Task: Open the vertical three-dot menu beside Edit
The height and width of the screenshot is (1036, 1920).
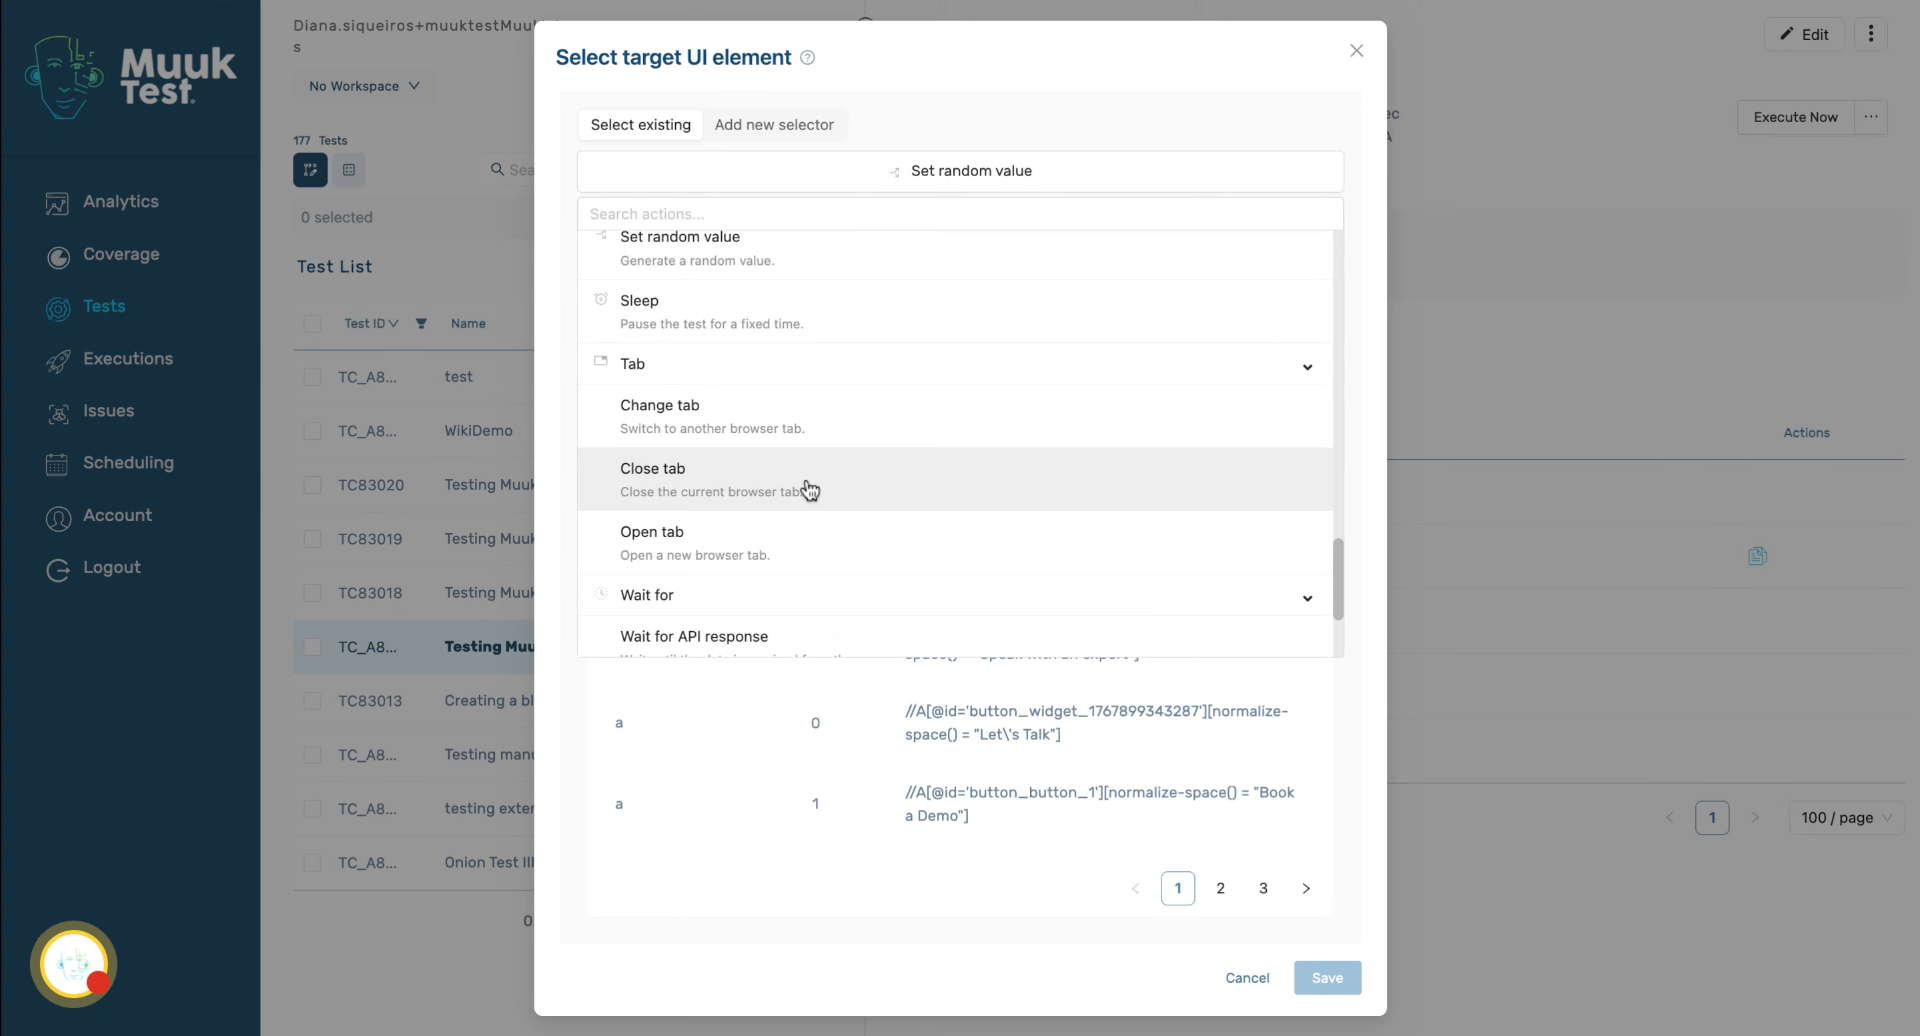Action: [x=1871, y=34]
